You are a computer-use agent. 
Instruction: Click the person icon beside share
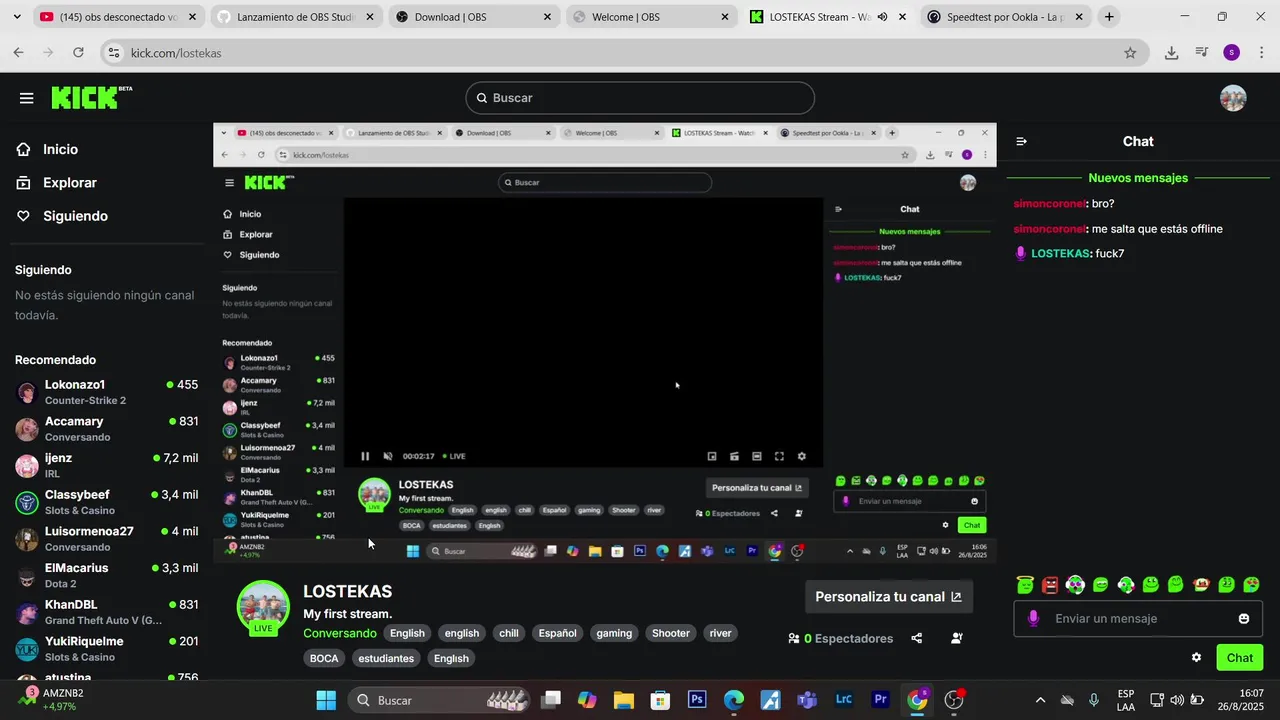957,638
